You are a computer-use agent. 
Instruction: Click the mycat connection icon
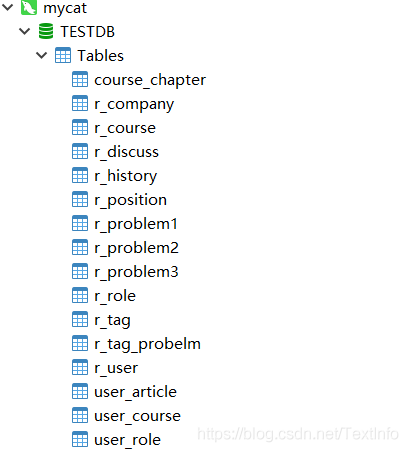tap(29, 7)
